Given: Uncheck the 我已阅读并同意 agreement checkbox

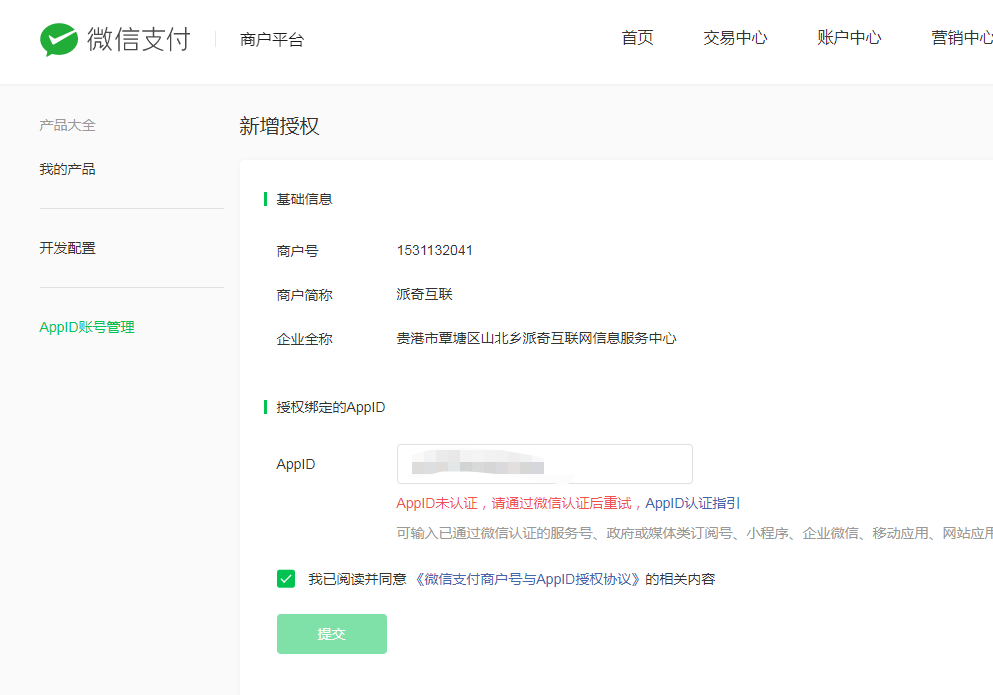Looking at the screenshot, I should 286,578.
